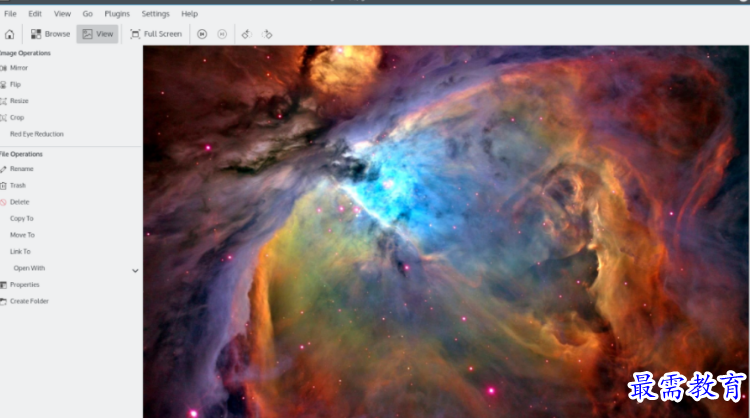Screen dimensions: 752x418
Task: Switch to Browse mode
Action: pos(50,34)
